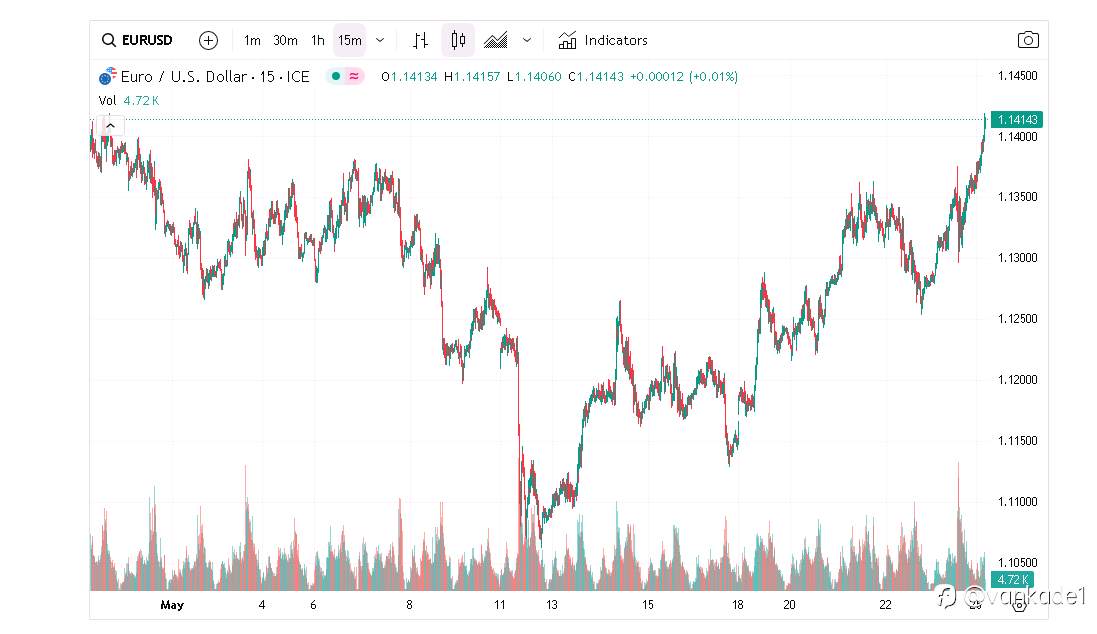This screenshot has height=634, width=1097.
Task: Select the area chart style icon
Action: coord(496,41)
